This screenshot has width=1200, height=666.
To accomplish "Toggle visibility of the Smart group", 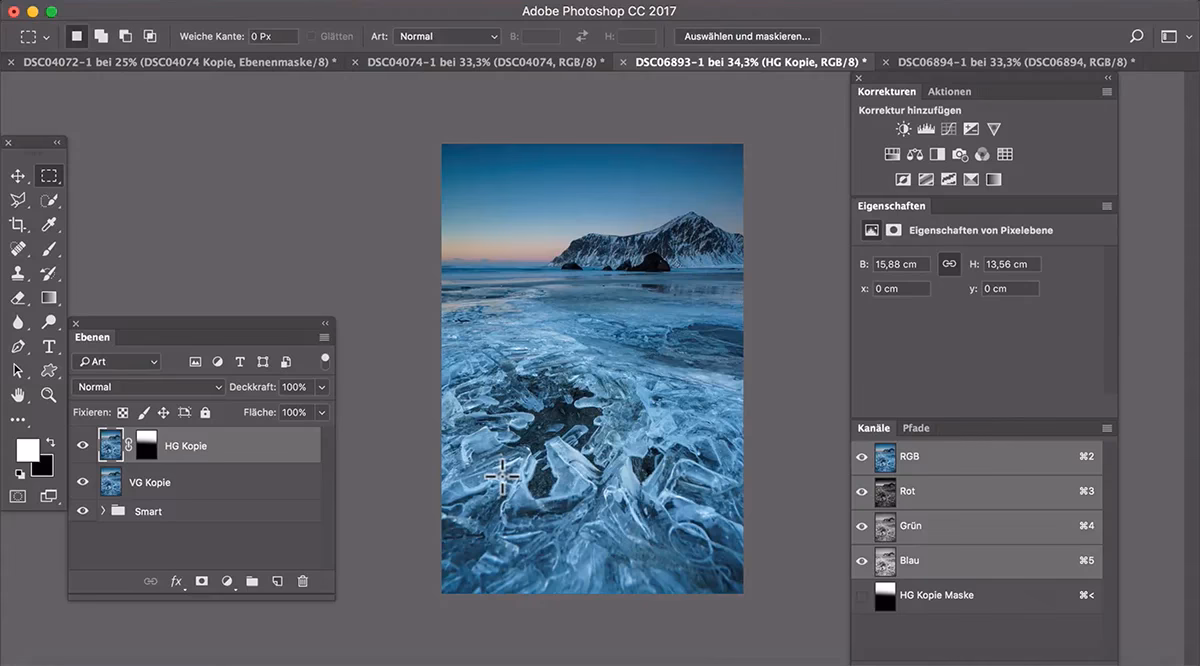I will point(83,511).
